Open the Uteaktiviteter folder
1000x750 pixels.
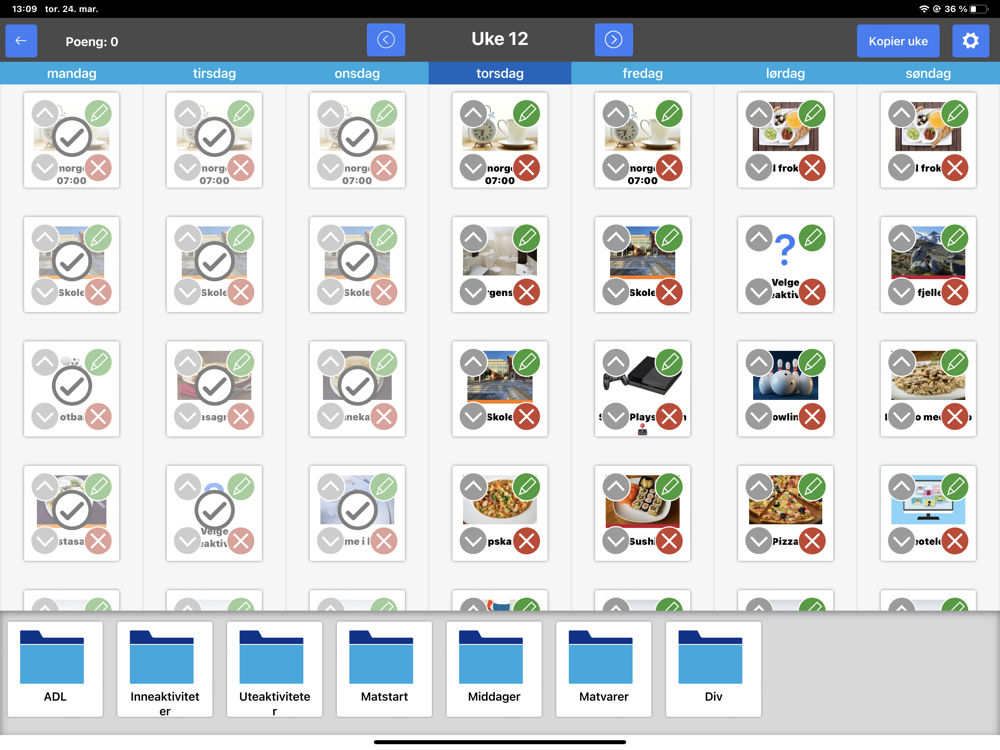pos(275,669)
